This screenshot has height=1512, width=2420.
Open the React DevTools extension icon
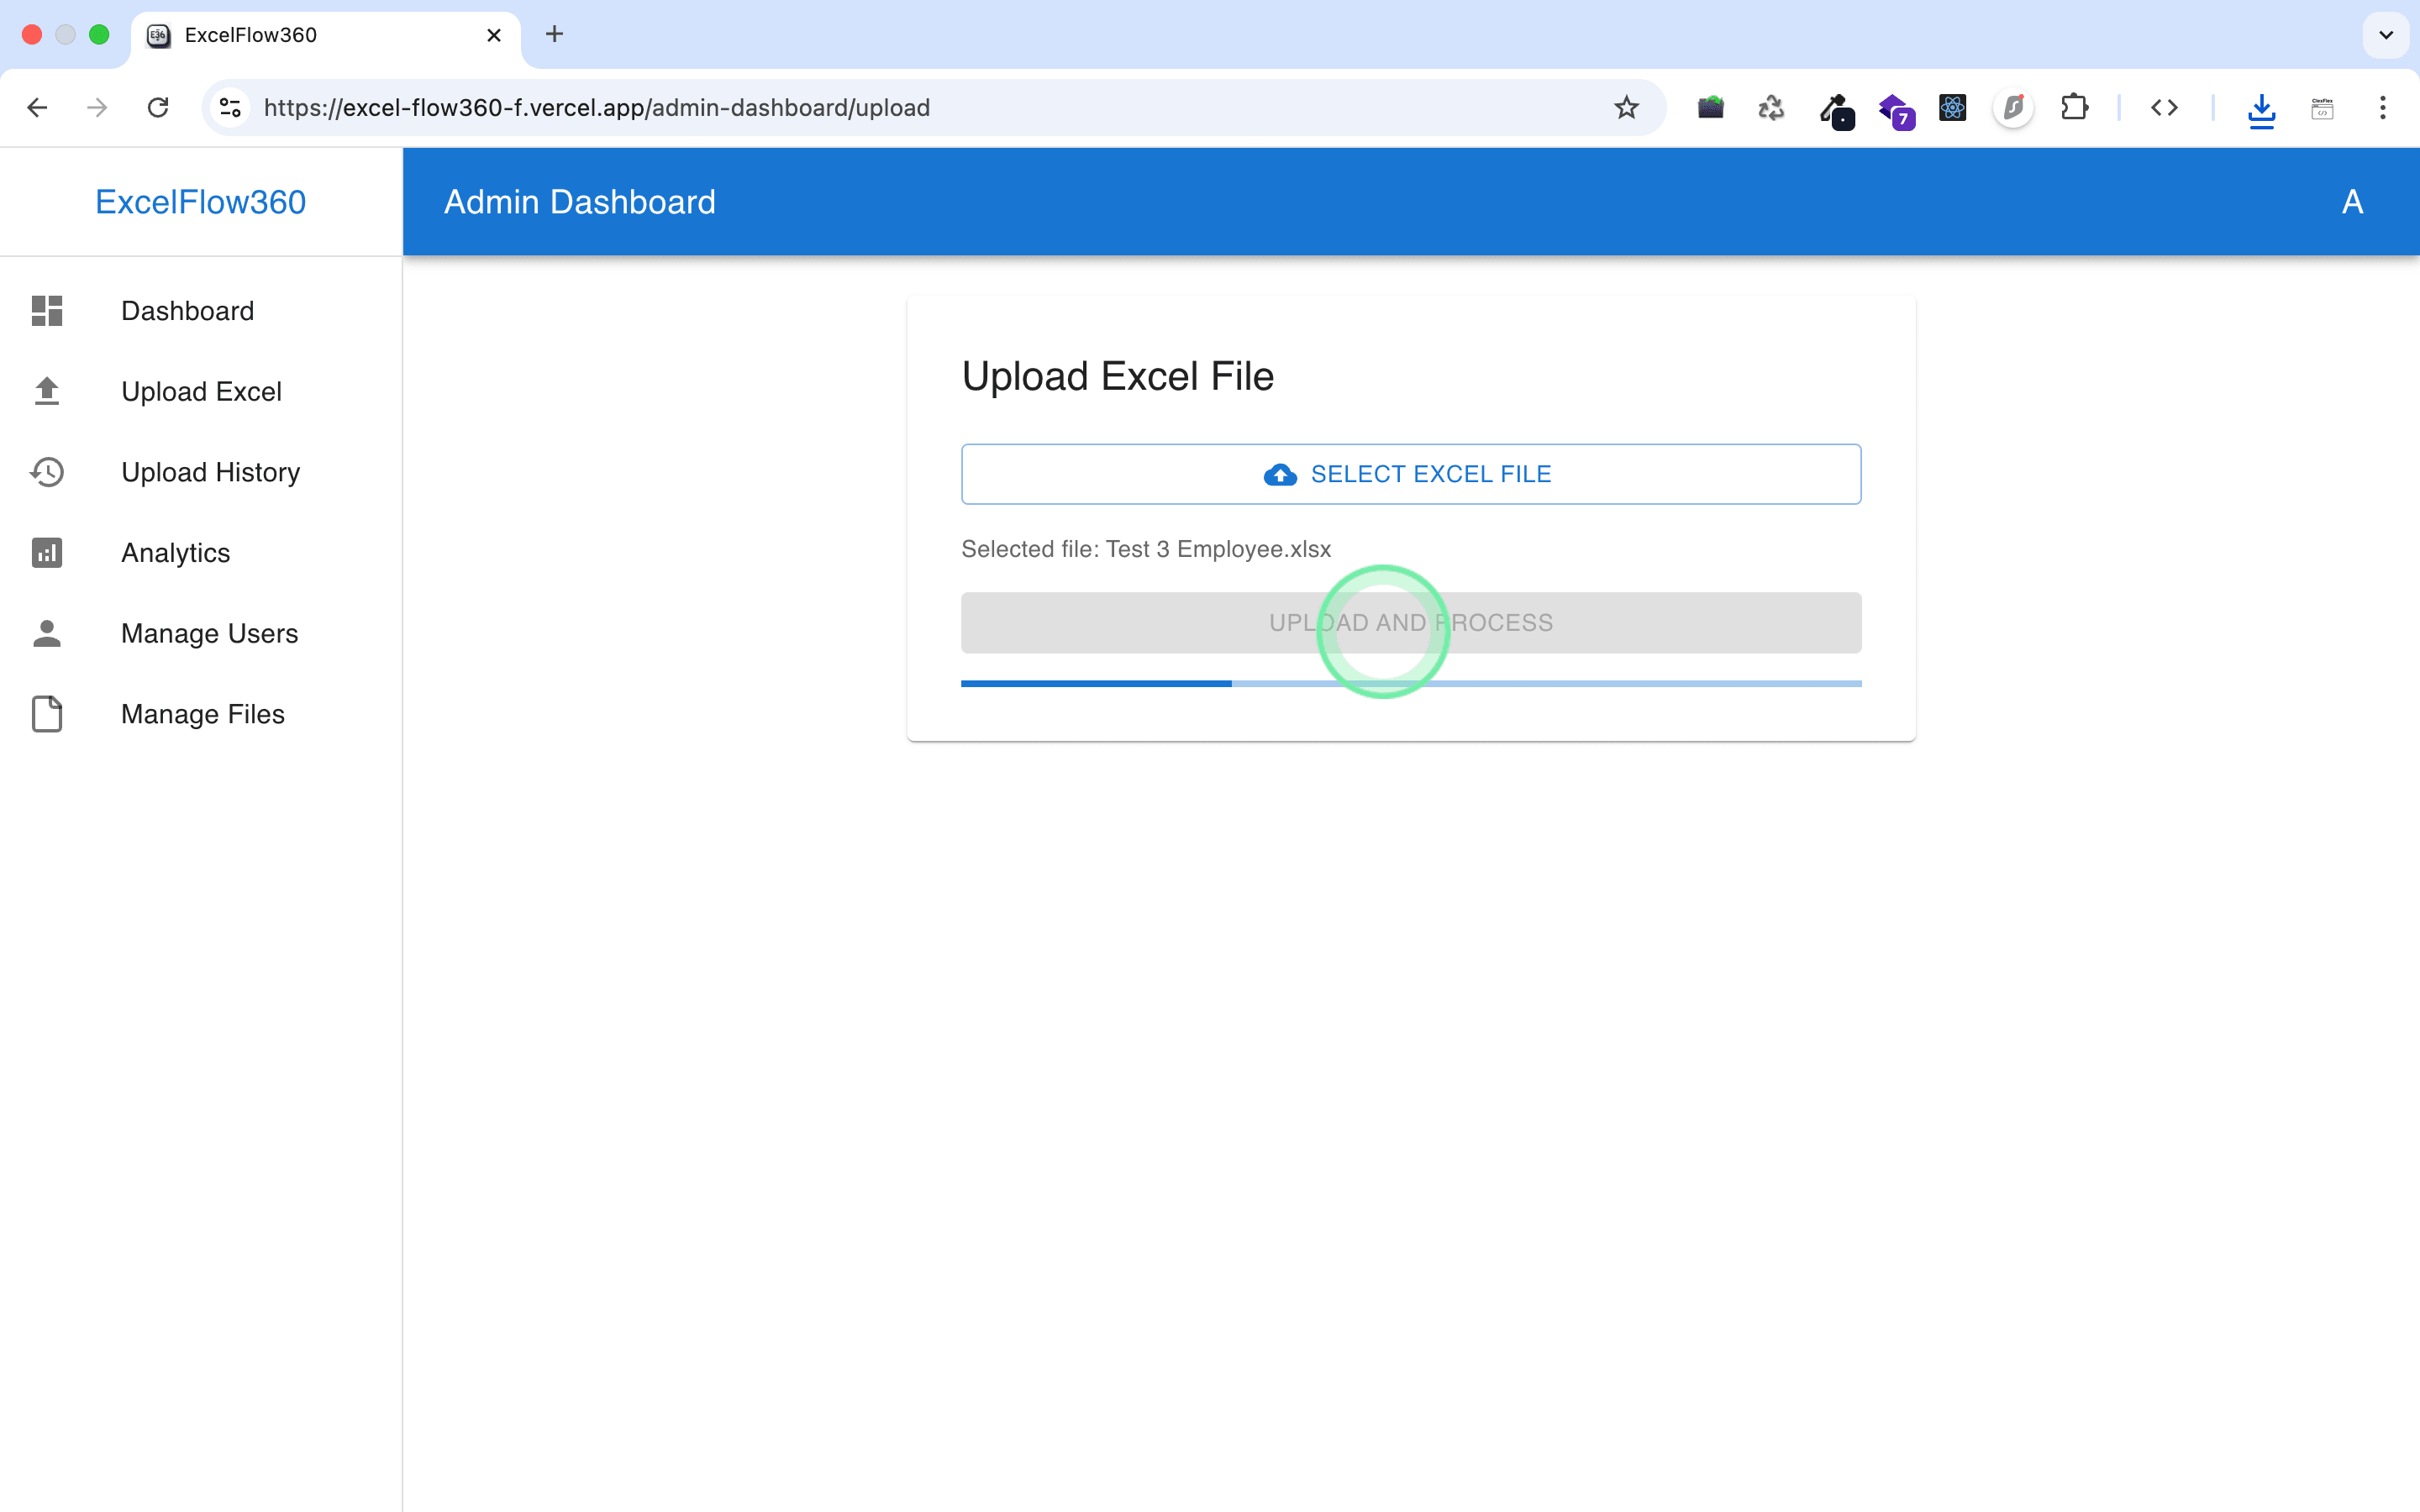(x=1952, y=107)
